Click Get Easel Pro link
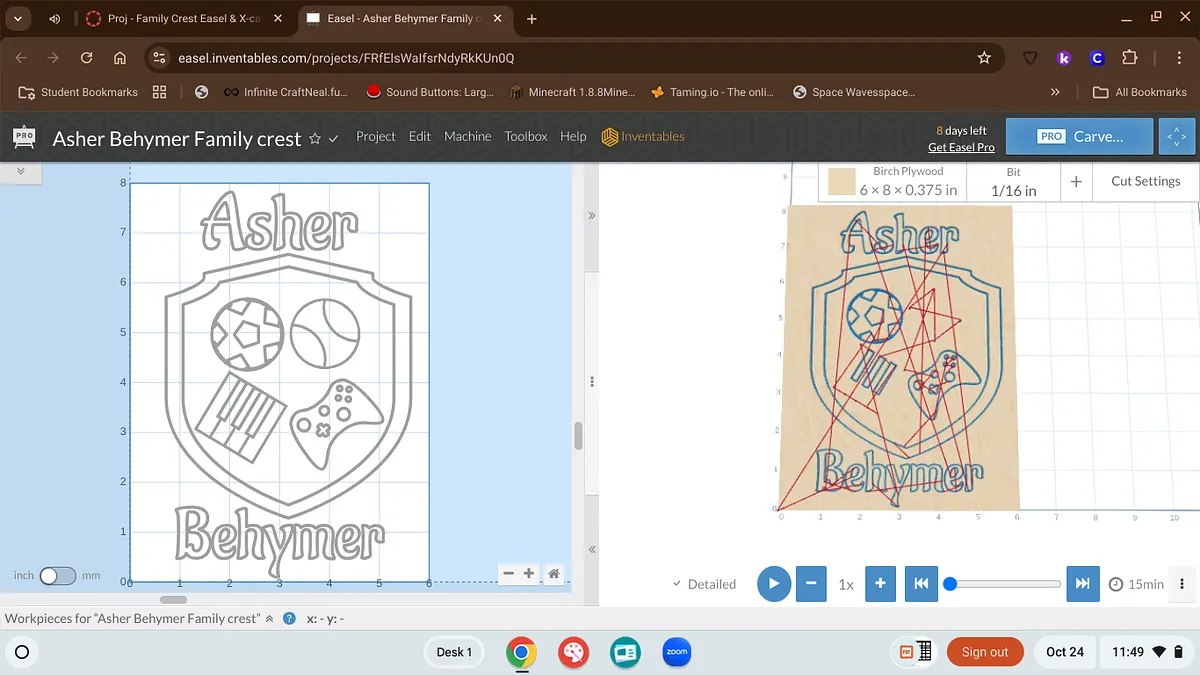1200x675 pixels. click(x=960, y=147)
